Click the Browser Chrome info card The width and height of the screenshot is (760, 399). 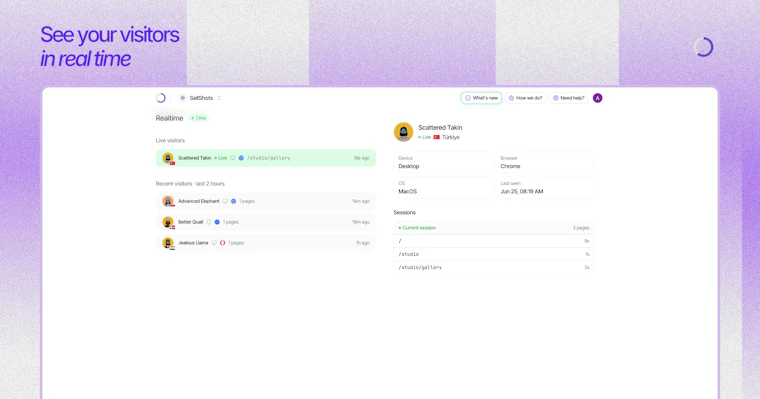(545, 162)
